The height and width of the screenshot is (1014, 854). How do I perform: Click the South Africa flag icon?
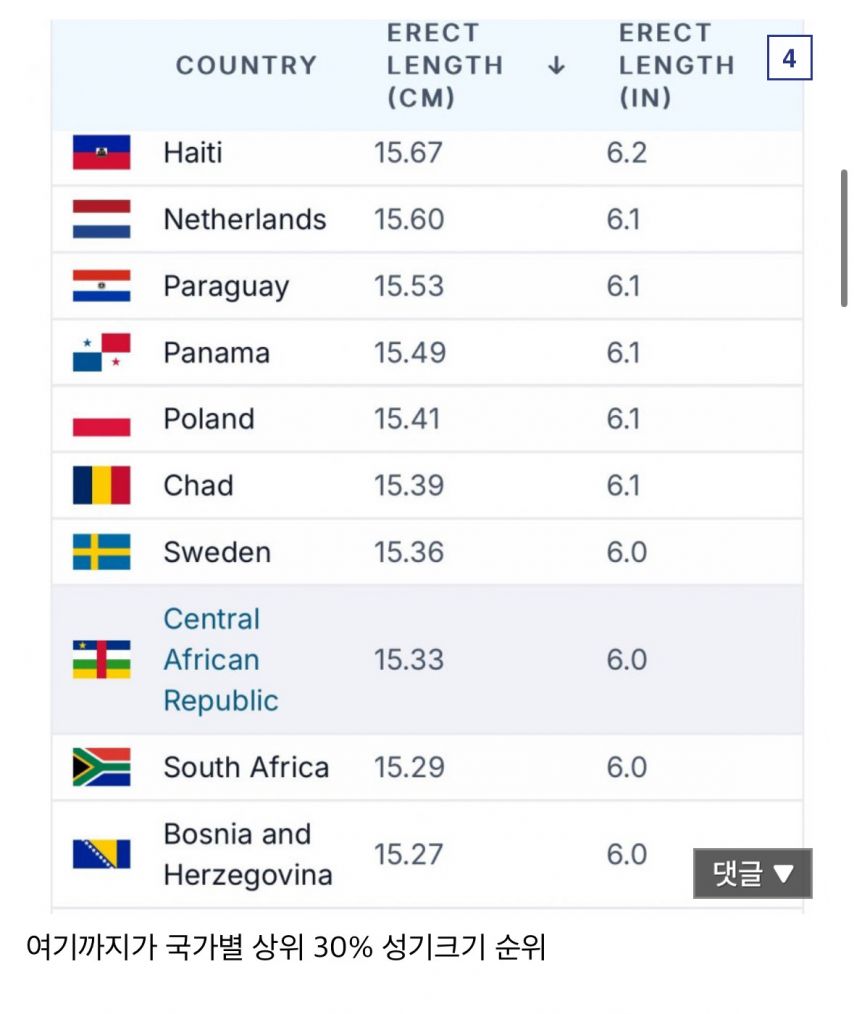[x=101, y=767]
